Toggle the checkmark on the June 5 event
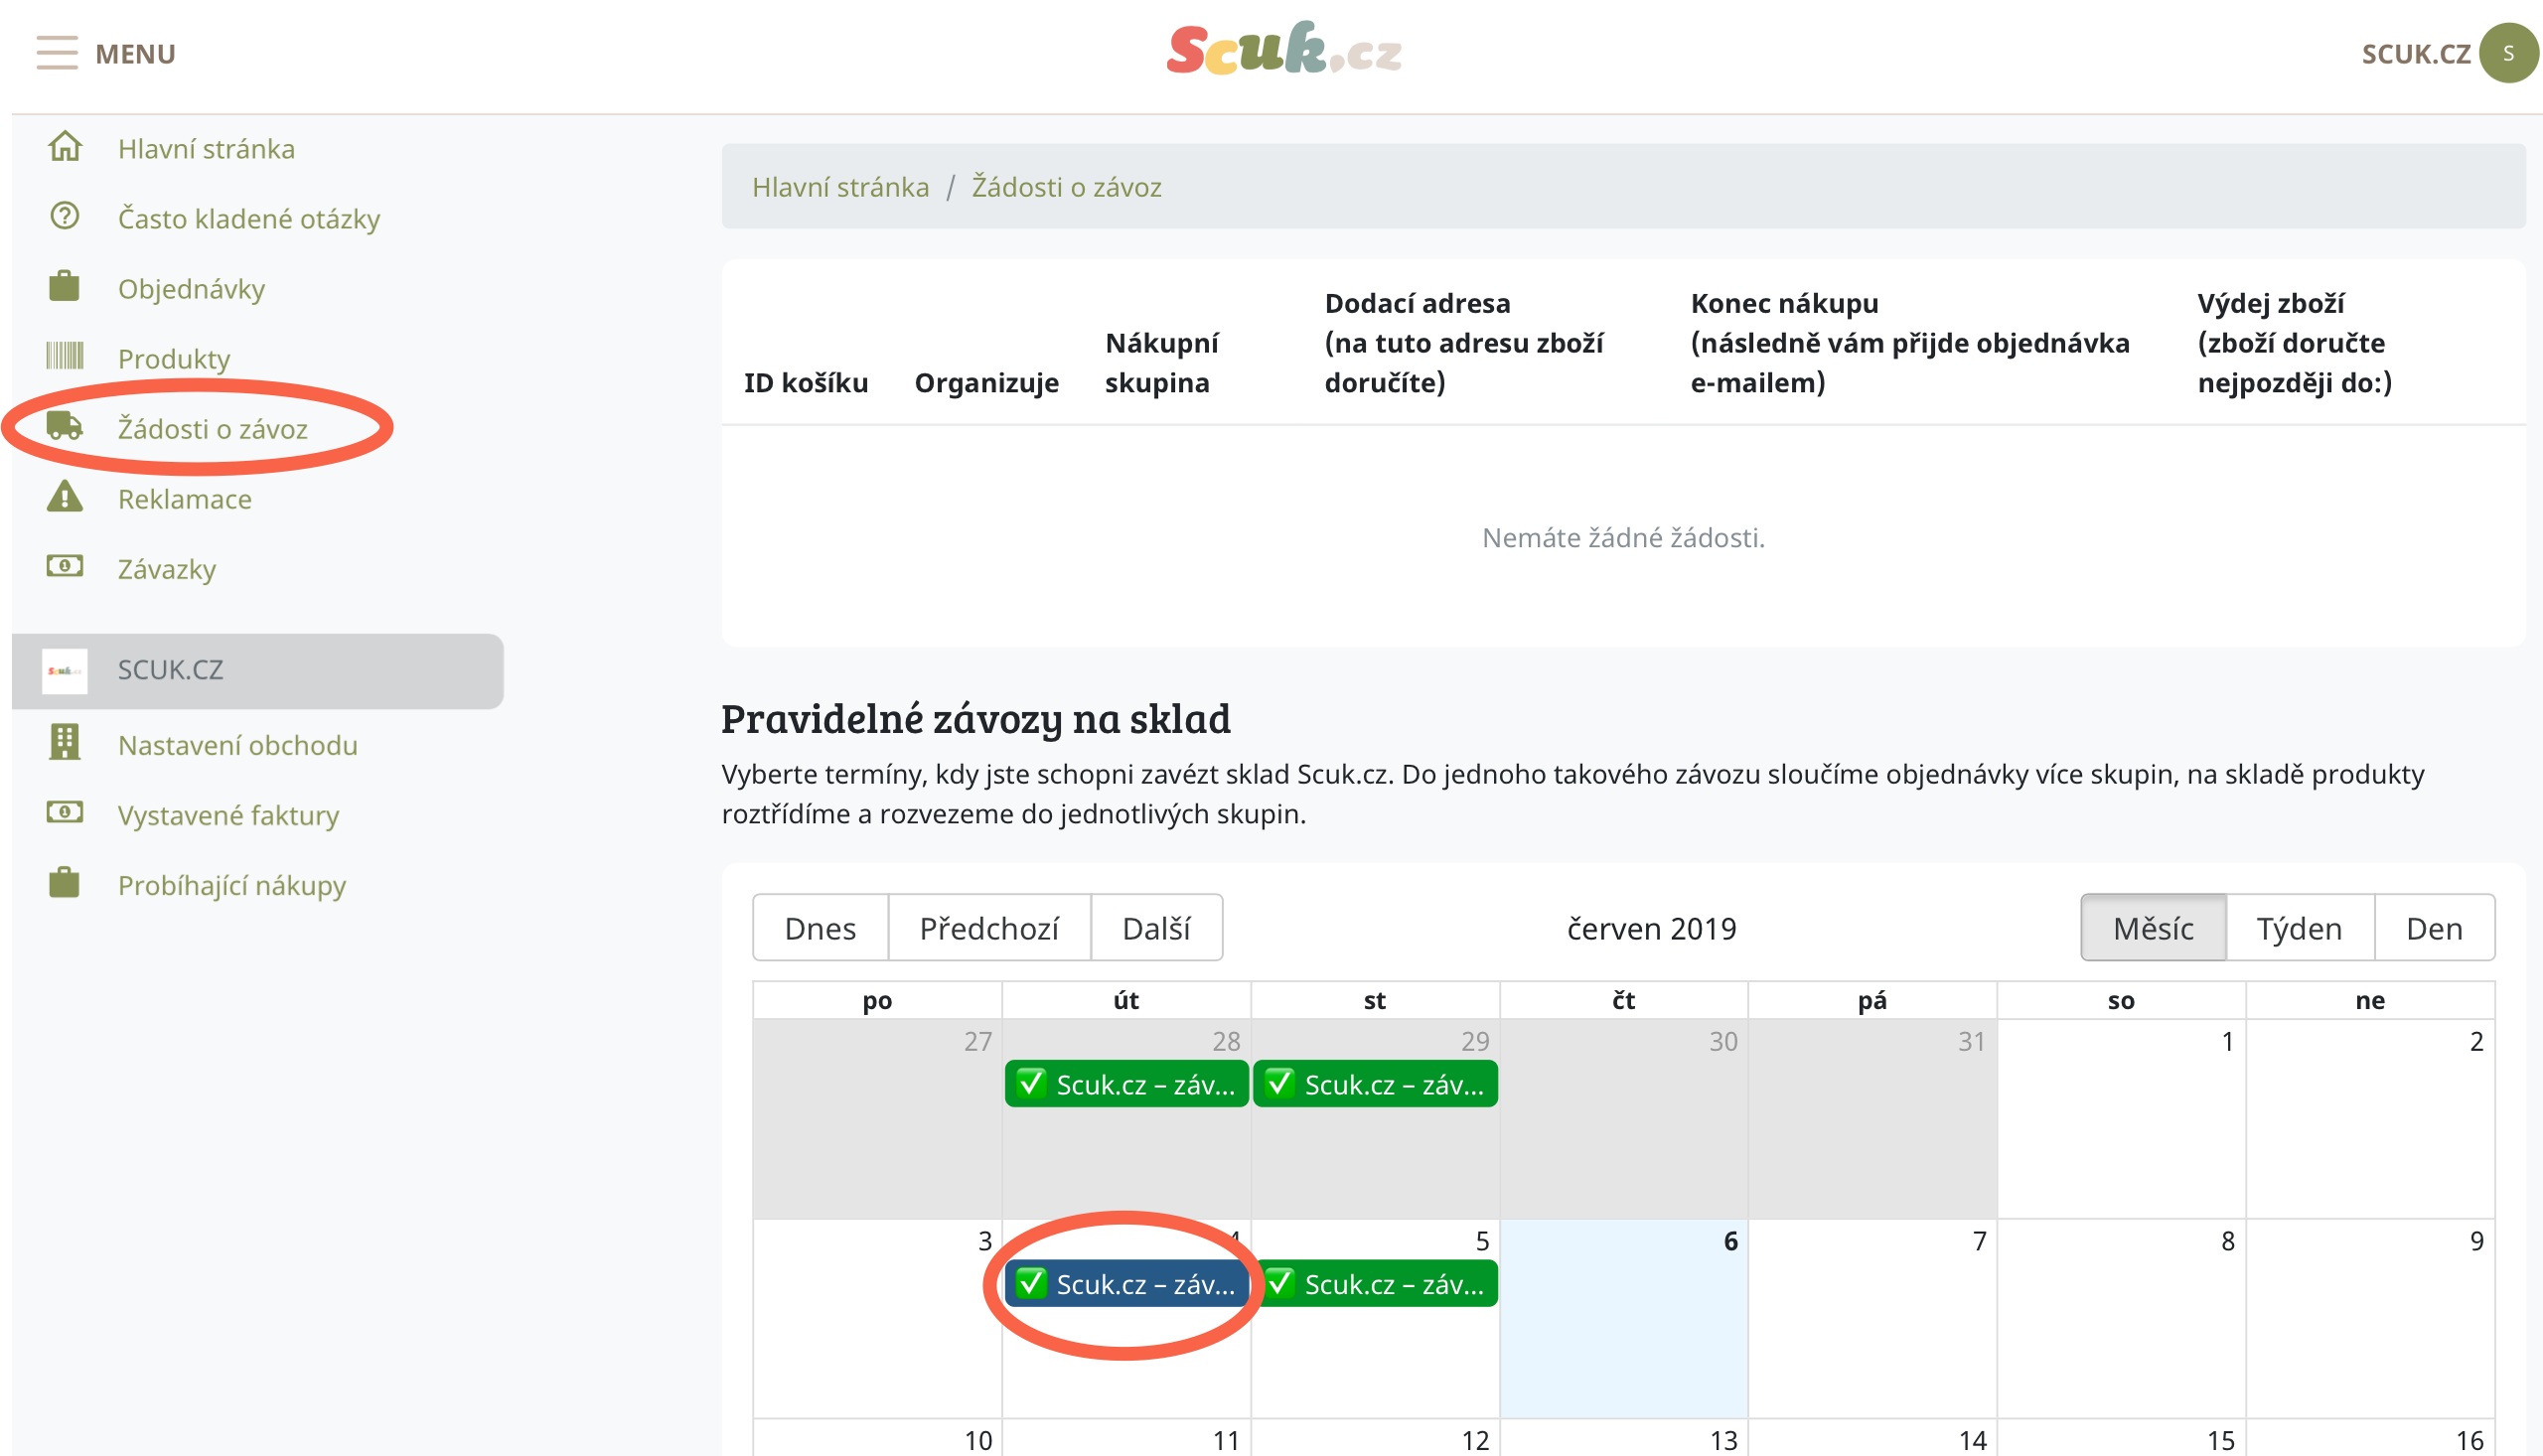The height and width of the screenshot is (1456, 2543). [1280, 1282]
